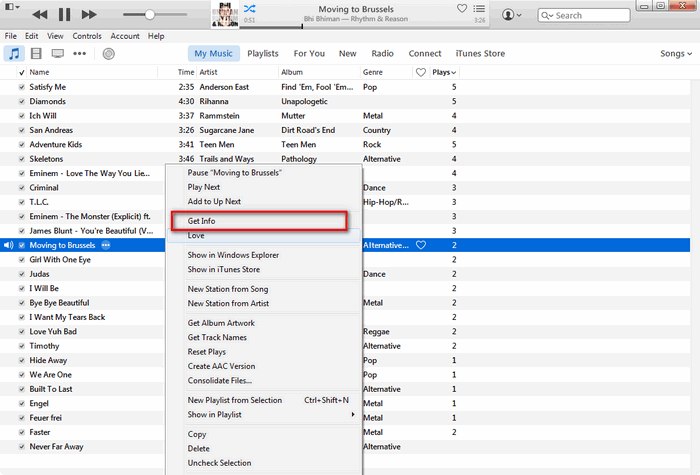This screenshot has width=700, height=475.
Task: Toggle the Judas song checkbox
Action: pyautogui.click(x=21, y=274)
